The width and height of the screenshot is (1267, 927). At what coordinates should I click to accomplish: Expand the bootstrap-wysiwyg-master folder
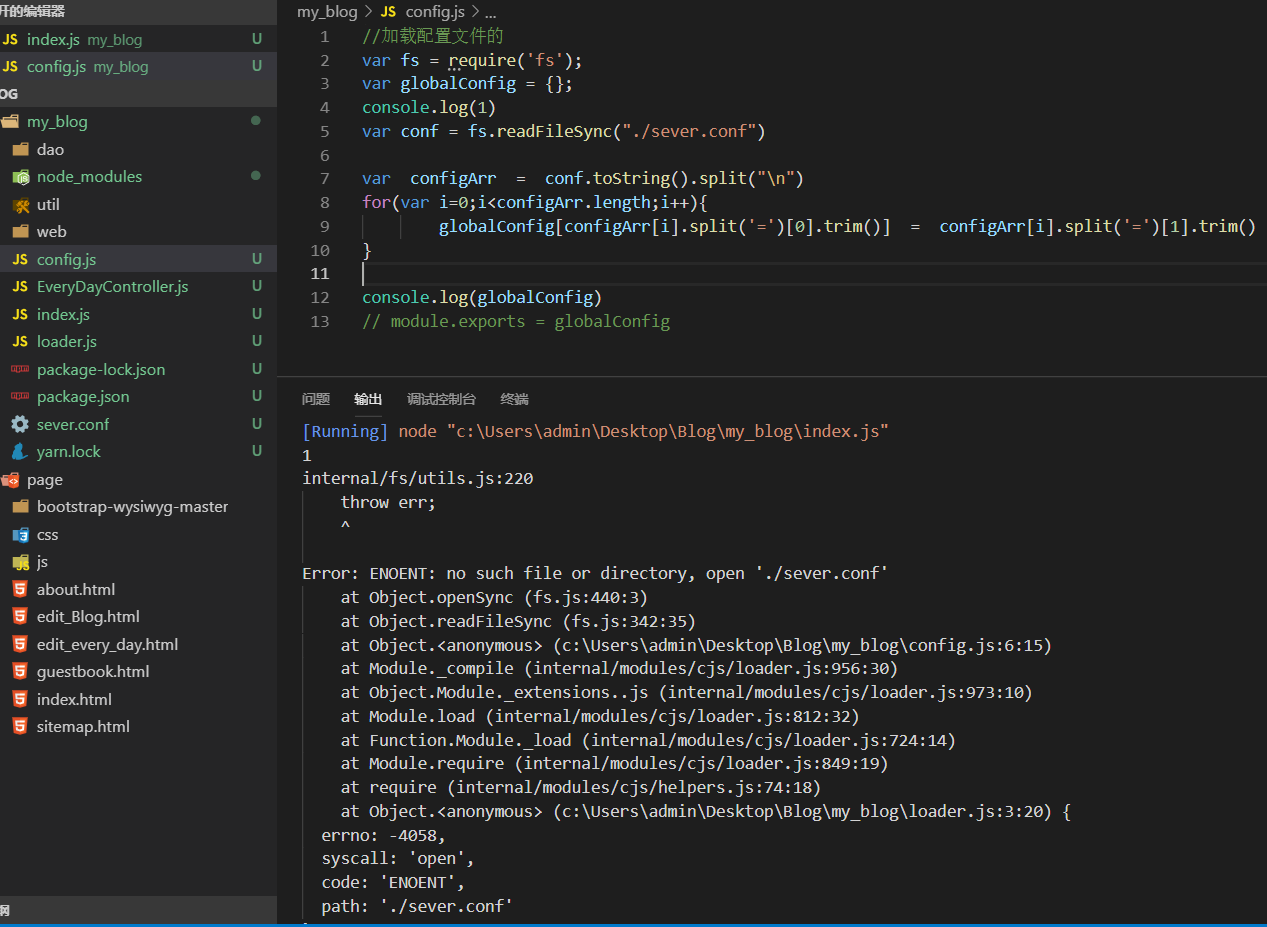coord(132,507)
